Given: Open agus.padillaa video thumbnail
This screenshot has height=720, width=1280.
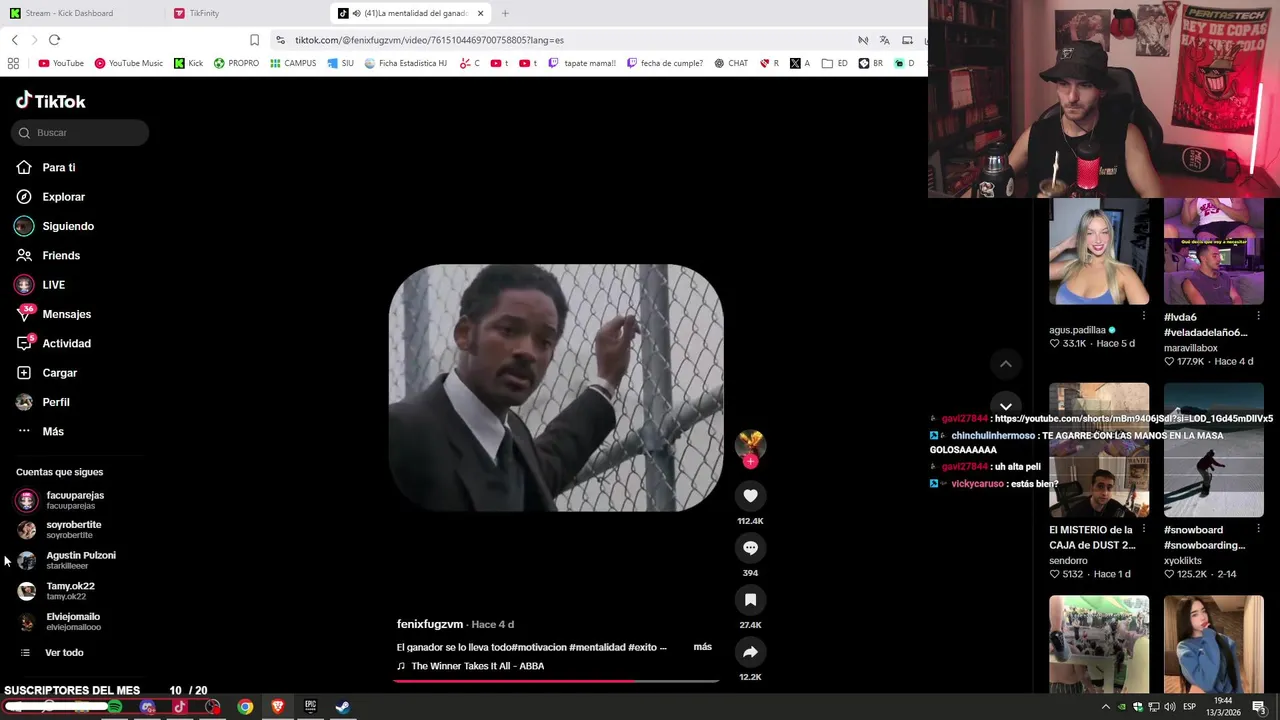Looking at the screenshot, I should point(1099,251).
